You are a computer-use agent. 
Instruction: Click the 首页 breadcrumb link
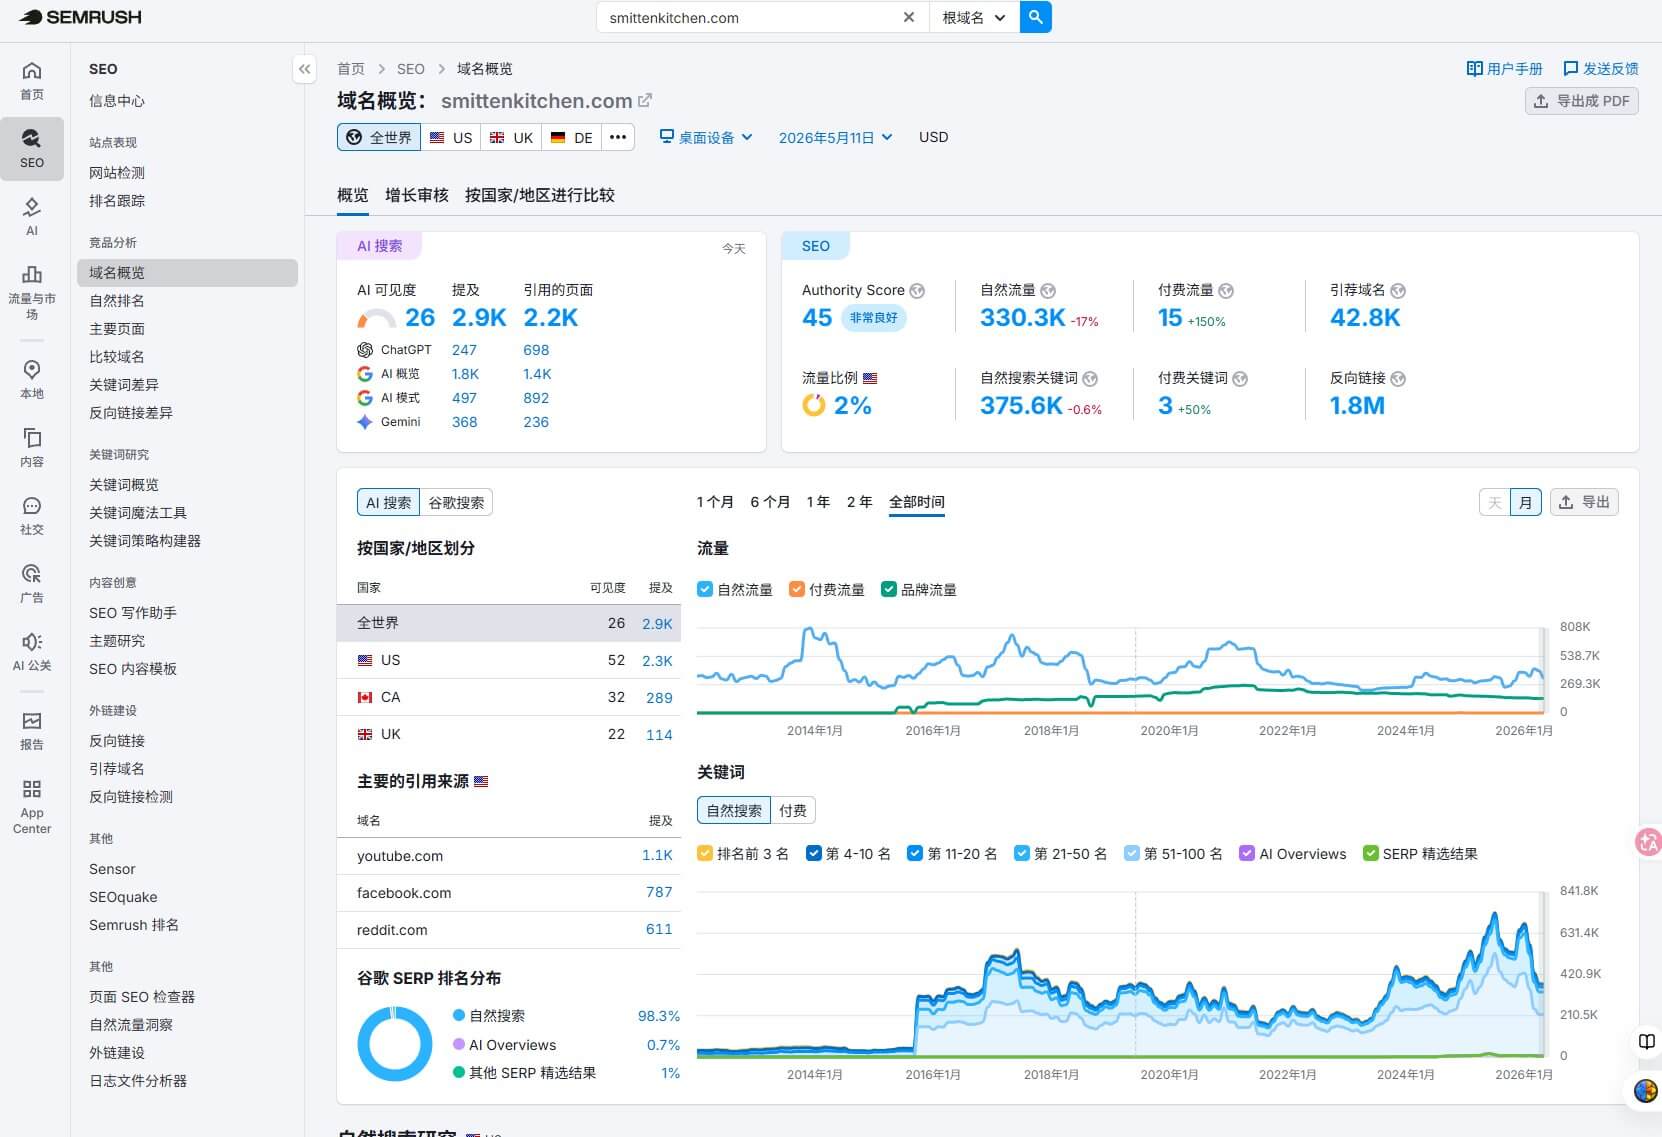351,69
